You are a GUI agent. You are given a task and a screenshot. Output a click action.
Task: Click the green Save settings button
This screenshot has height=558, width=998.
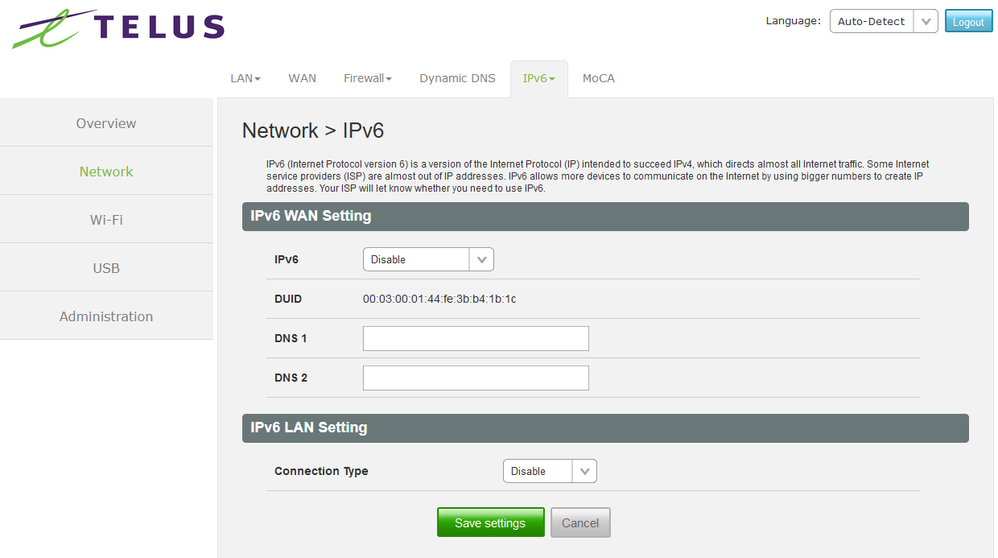click(x=490, y=523)
